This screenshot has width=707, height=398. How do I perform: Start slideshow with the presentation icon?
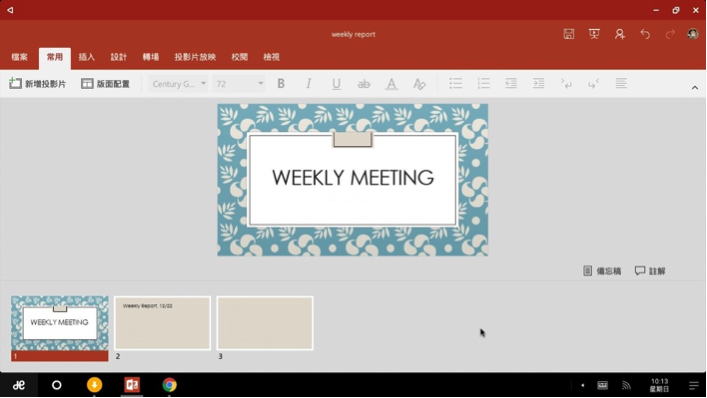click(594, 34)
